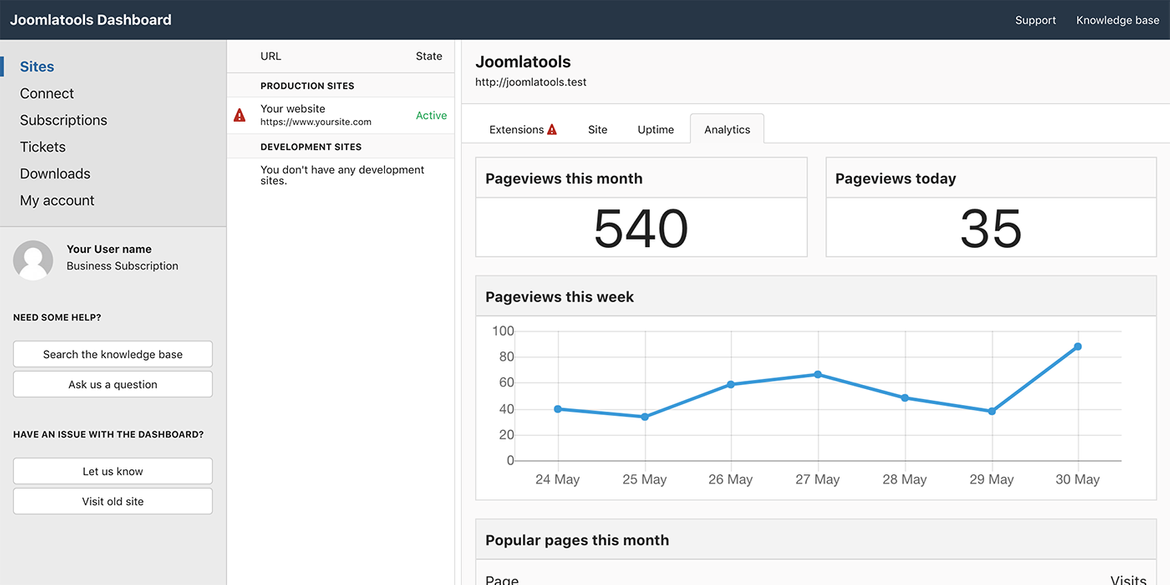Click the no development sites message
The width and height of the screenshot is (1170, 585).
point(342,175)
